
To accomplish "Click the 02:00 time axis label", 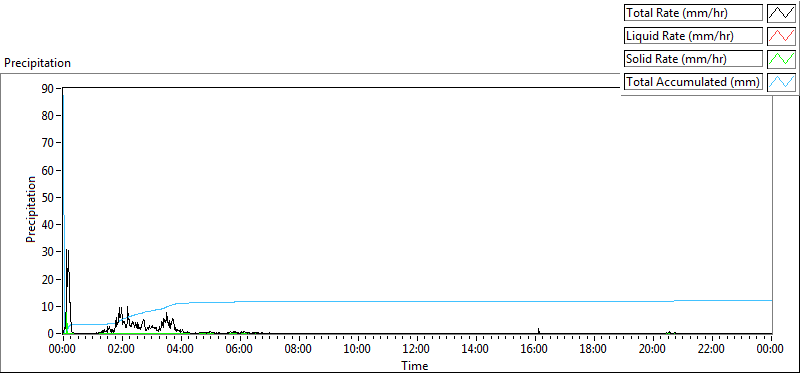I will click(122, 349).
